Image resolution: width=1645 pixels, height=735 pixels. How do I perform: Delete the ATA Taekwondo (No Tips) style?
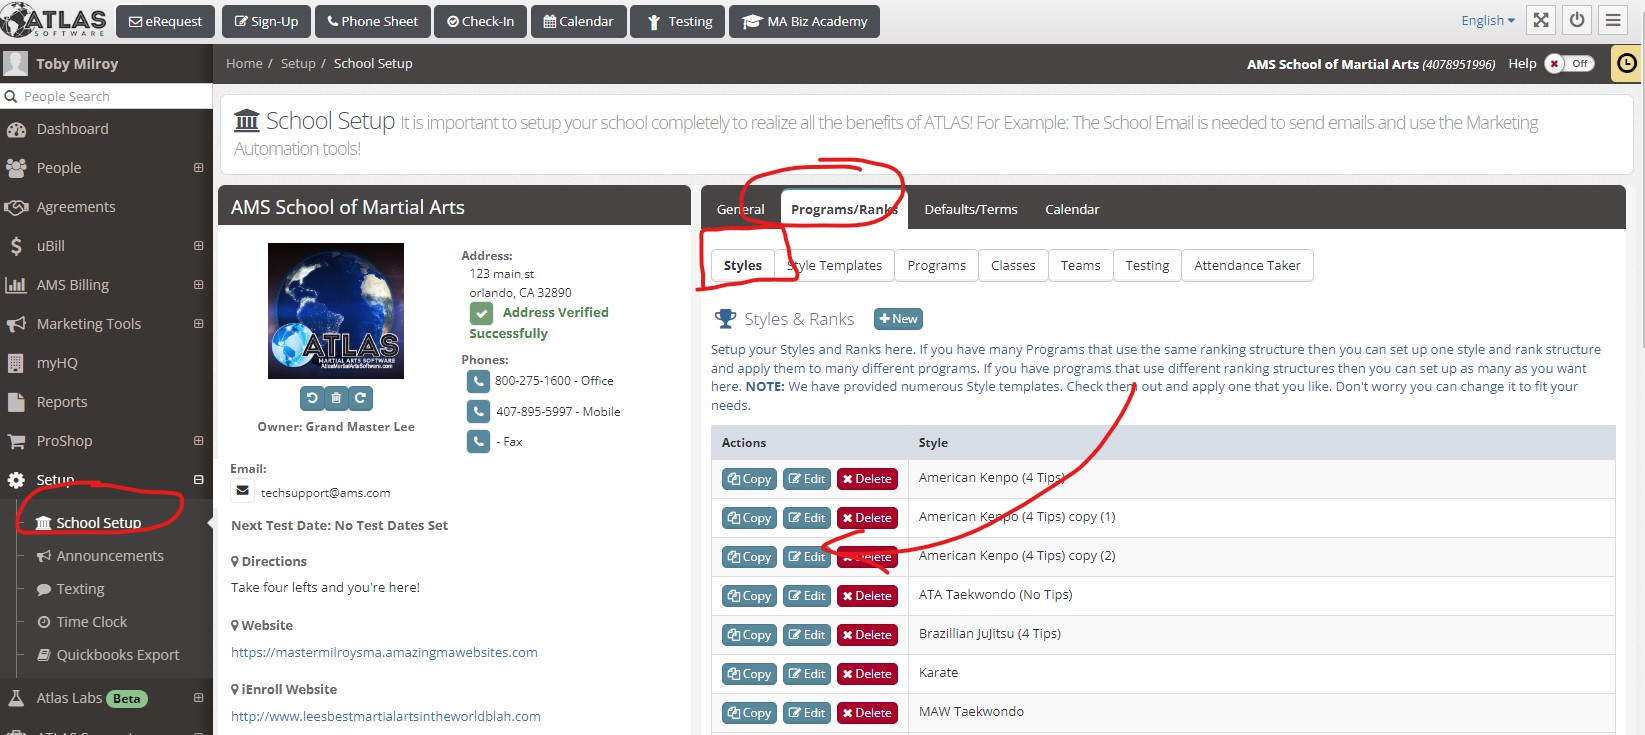click(x=867, y=596)
